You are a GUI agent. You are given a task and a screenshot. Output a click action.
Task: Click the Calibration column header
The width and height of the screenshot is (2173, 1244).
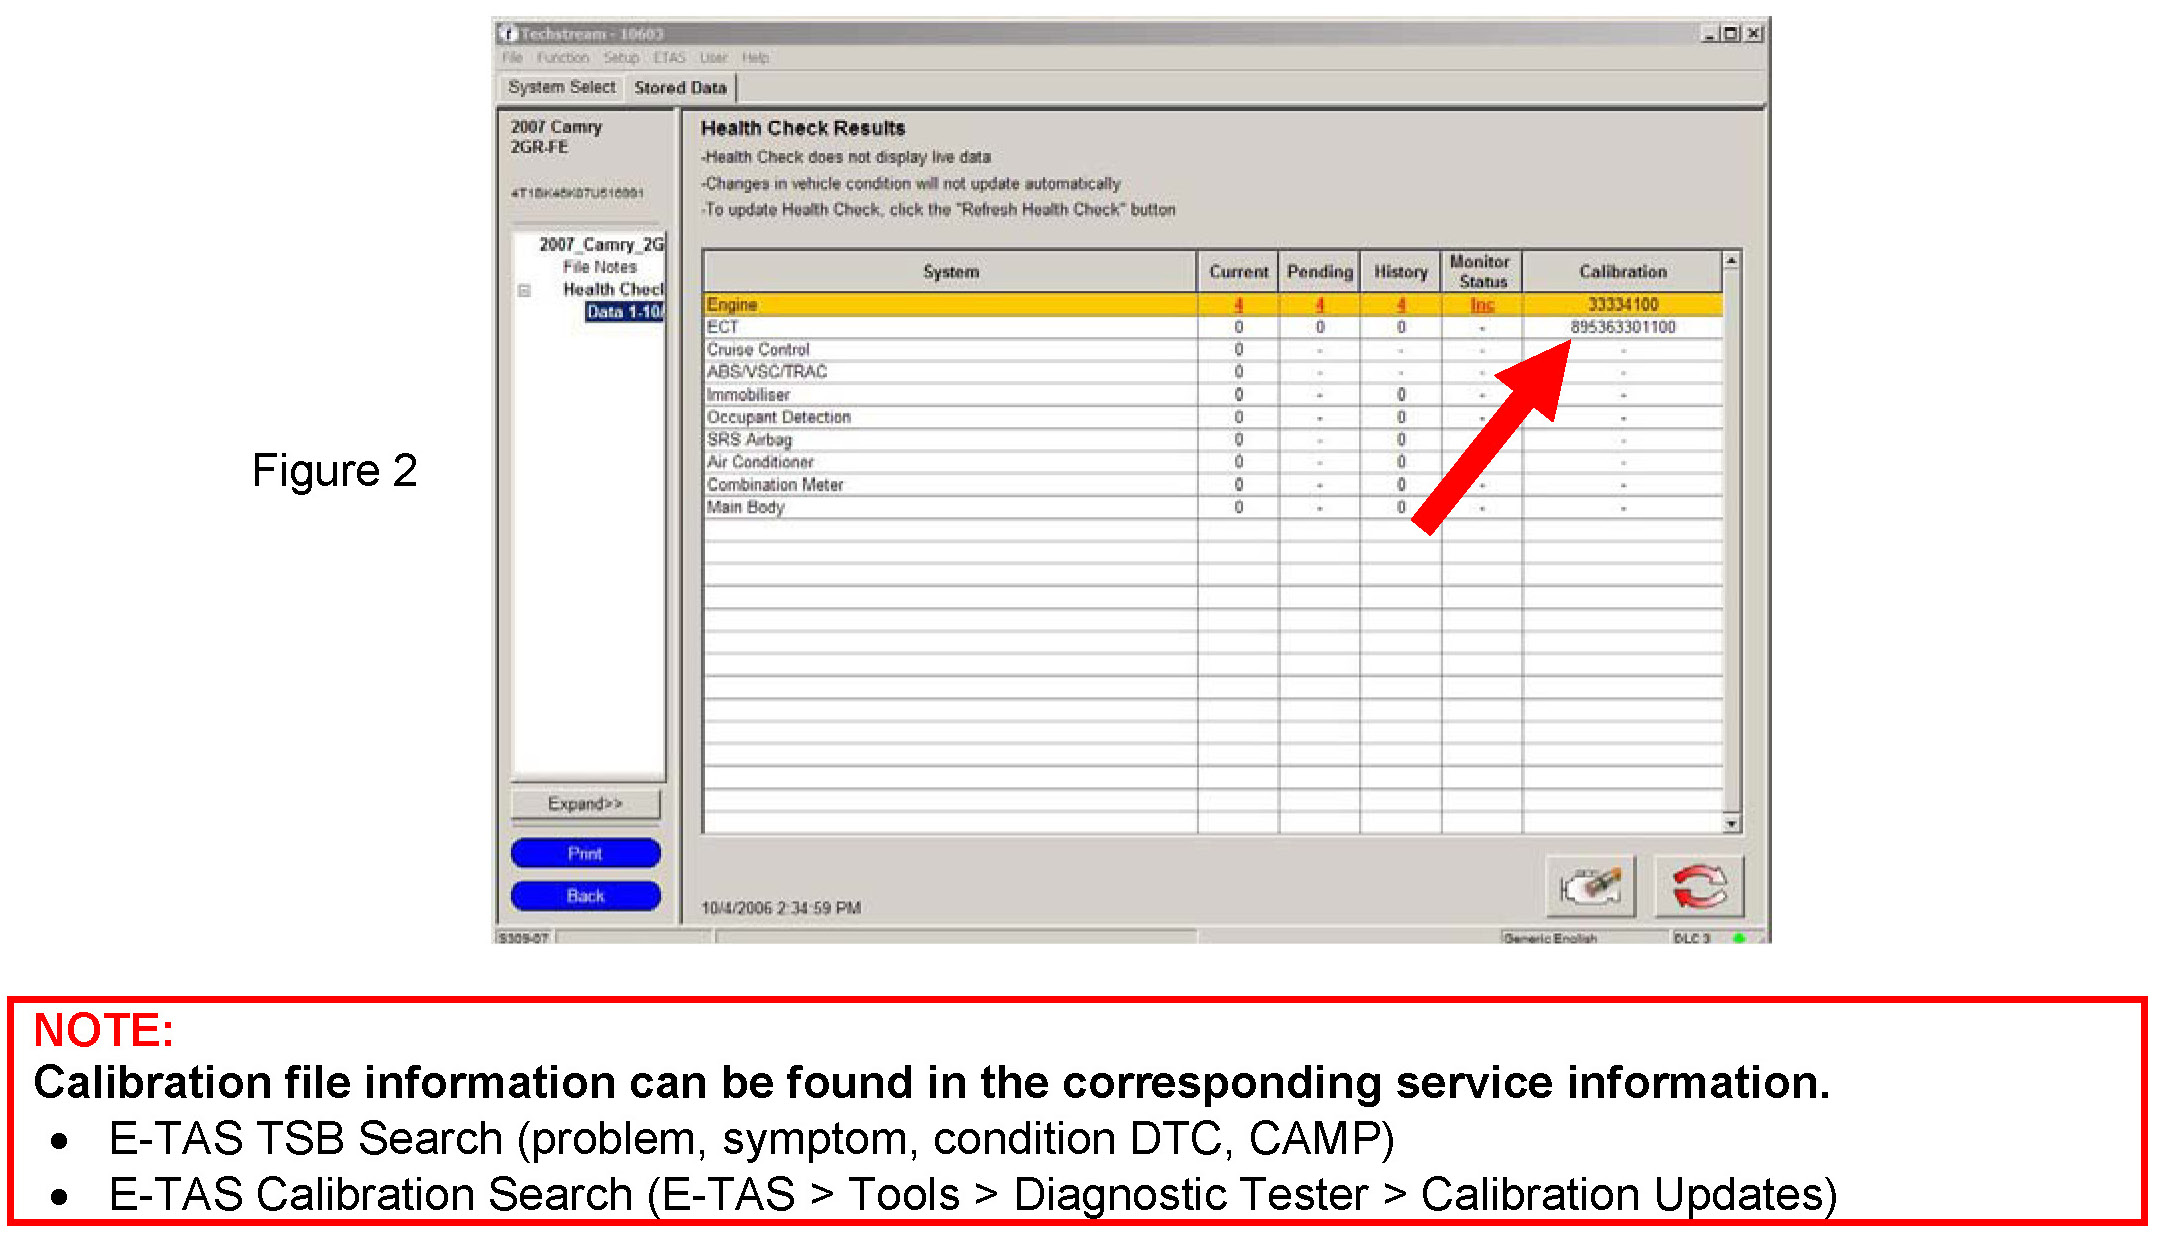pyautogui.click(x=1622, y=272)
